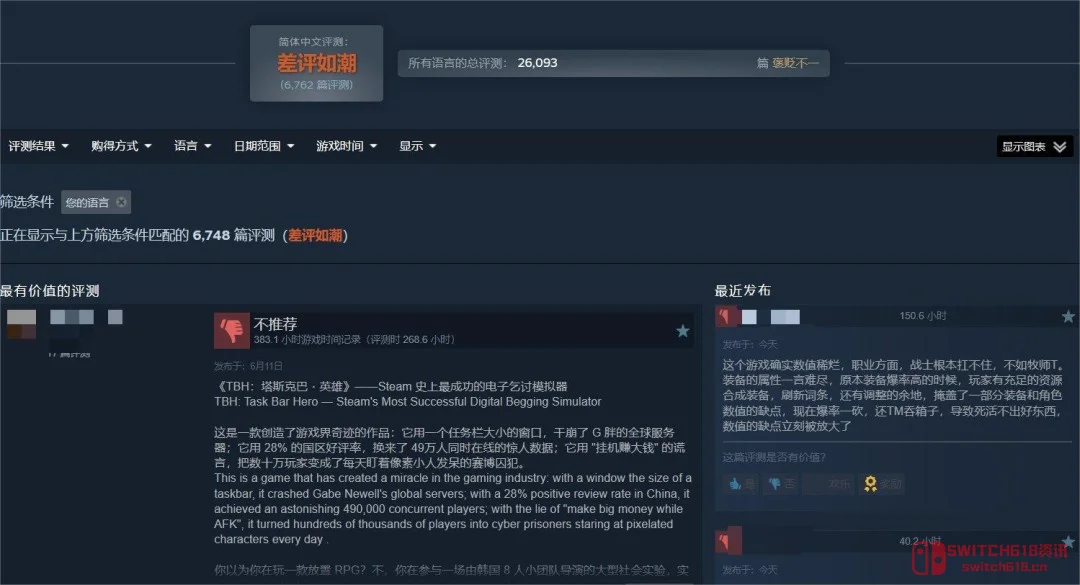Click the line 'TBH: Task Bar Hero — Steam's Most Successful'
Viewport: 1080px width, 585px height.
coord(408,402)
